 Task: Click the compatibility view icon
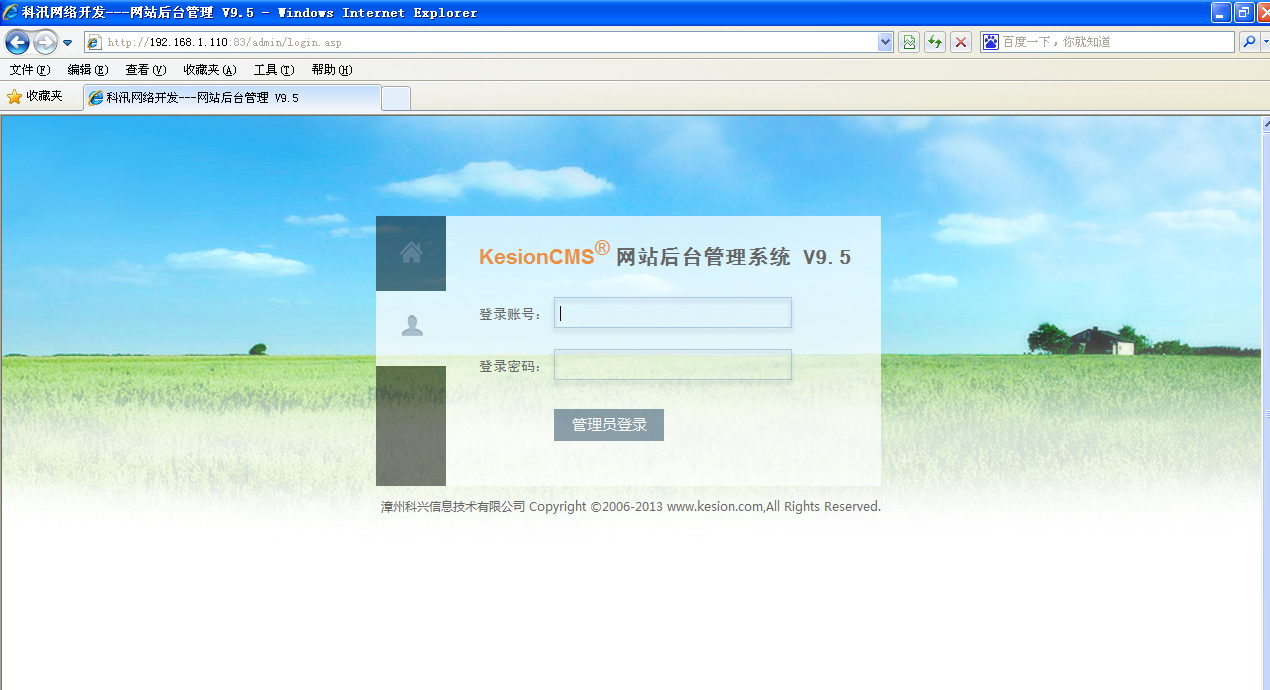click(909, 42)
